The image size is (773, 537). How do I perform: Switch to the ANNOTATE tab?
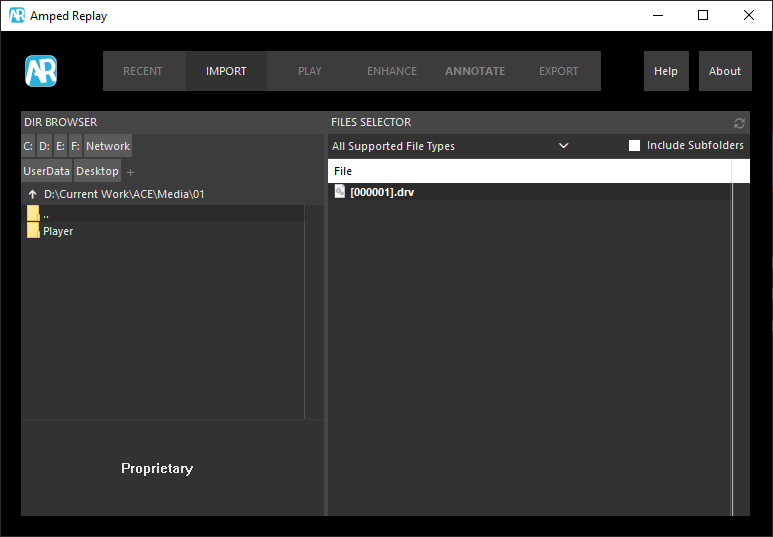coord(475,71)
